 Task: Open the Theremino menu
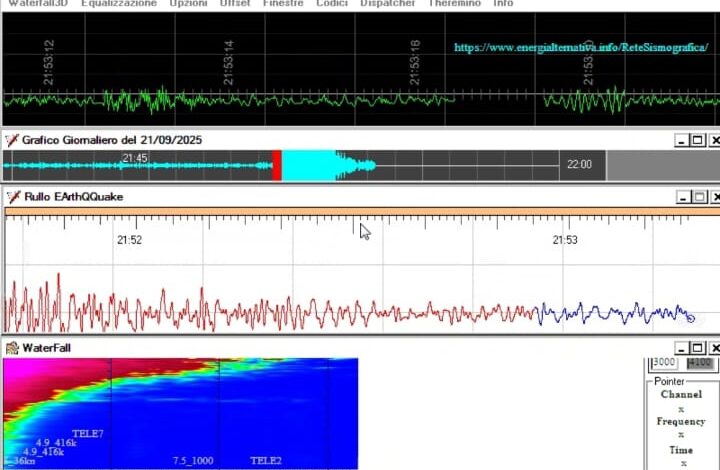pyautogui.click(x=455, y=4)
